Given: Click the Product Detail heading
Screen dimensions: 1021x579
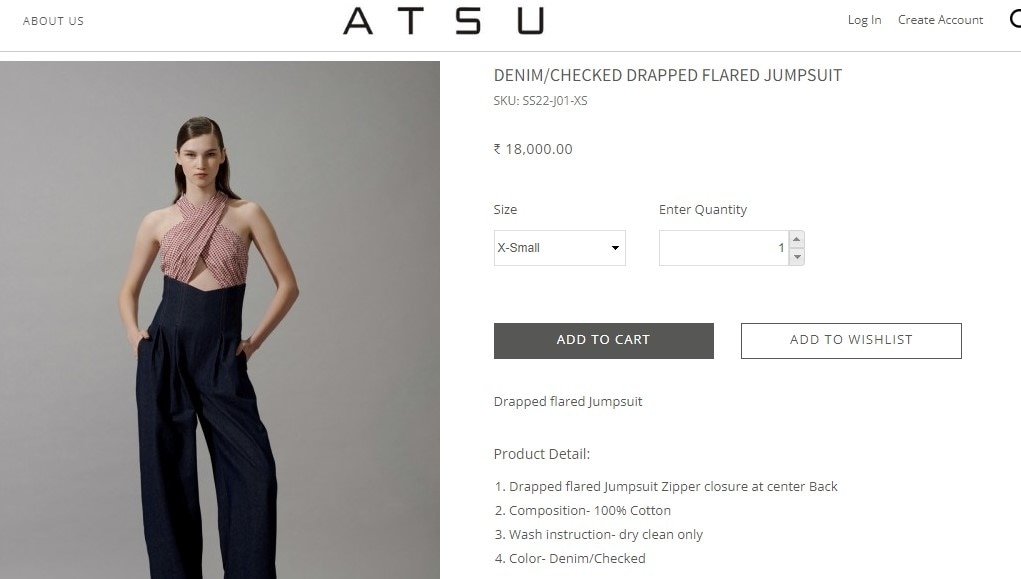Looking at the screenshot, I should 542,454.
